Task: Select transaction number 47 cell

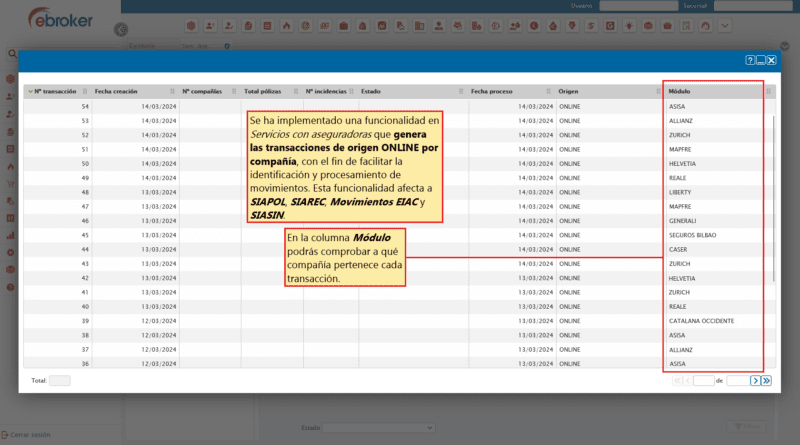Action: pos(85,207)
